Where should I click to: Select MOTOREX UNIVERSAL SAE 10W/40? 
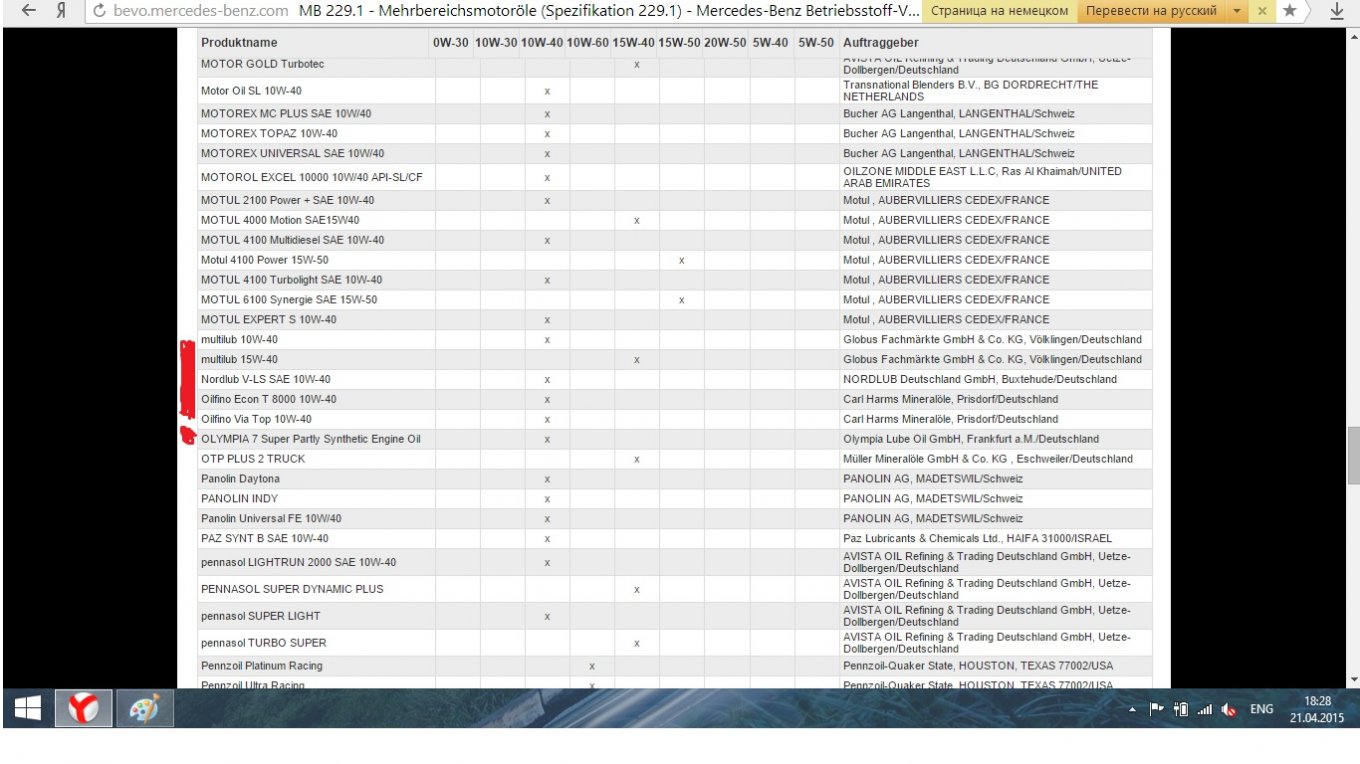pyautogui.click(x=292, y=154)
